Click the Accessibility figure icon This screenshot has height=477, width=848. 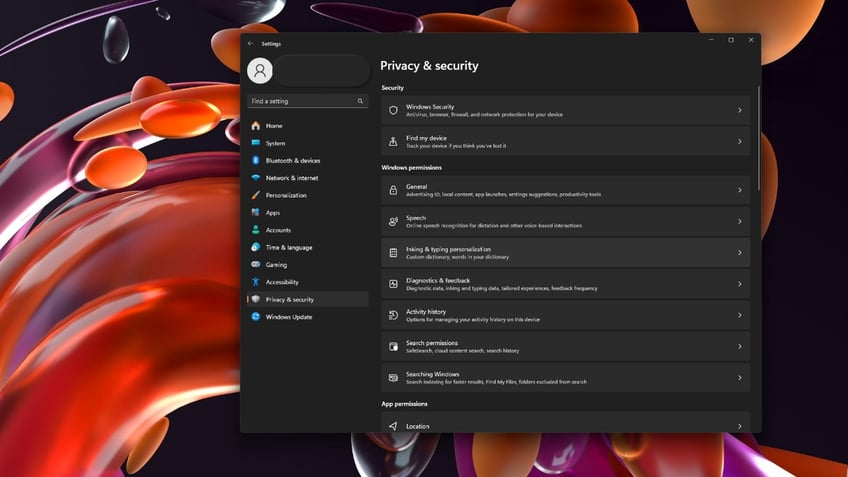click(256, 282)
